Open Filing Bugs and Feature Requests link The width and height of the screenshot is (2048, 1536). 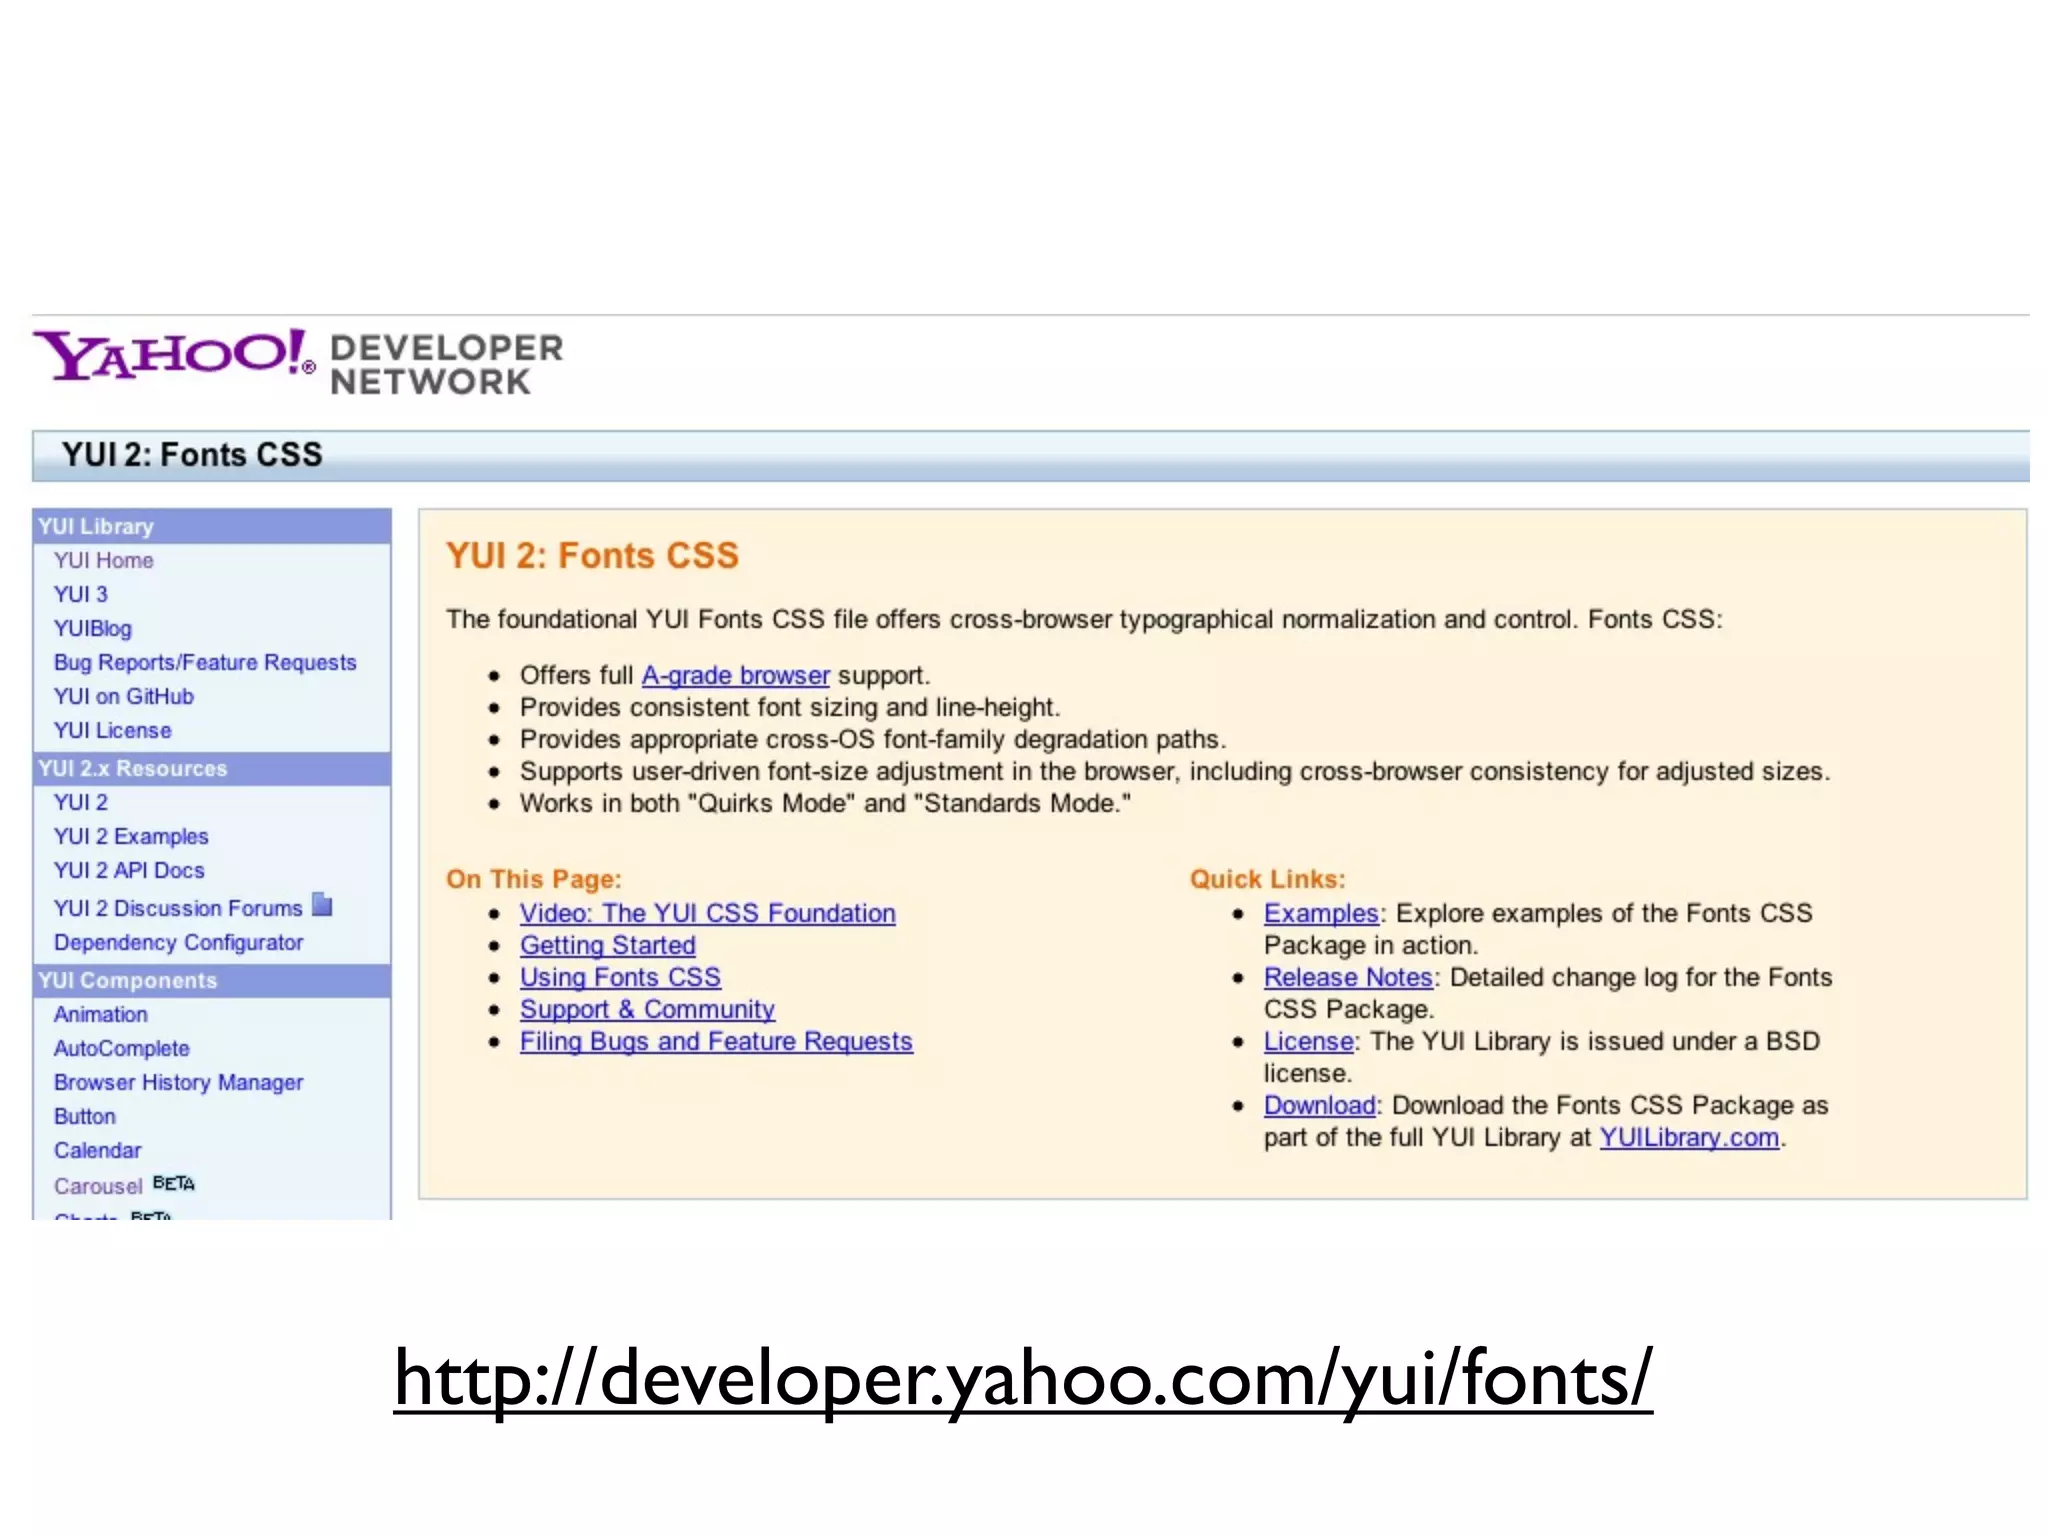716,1041
